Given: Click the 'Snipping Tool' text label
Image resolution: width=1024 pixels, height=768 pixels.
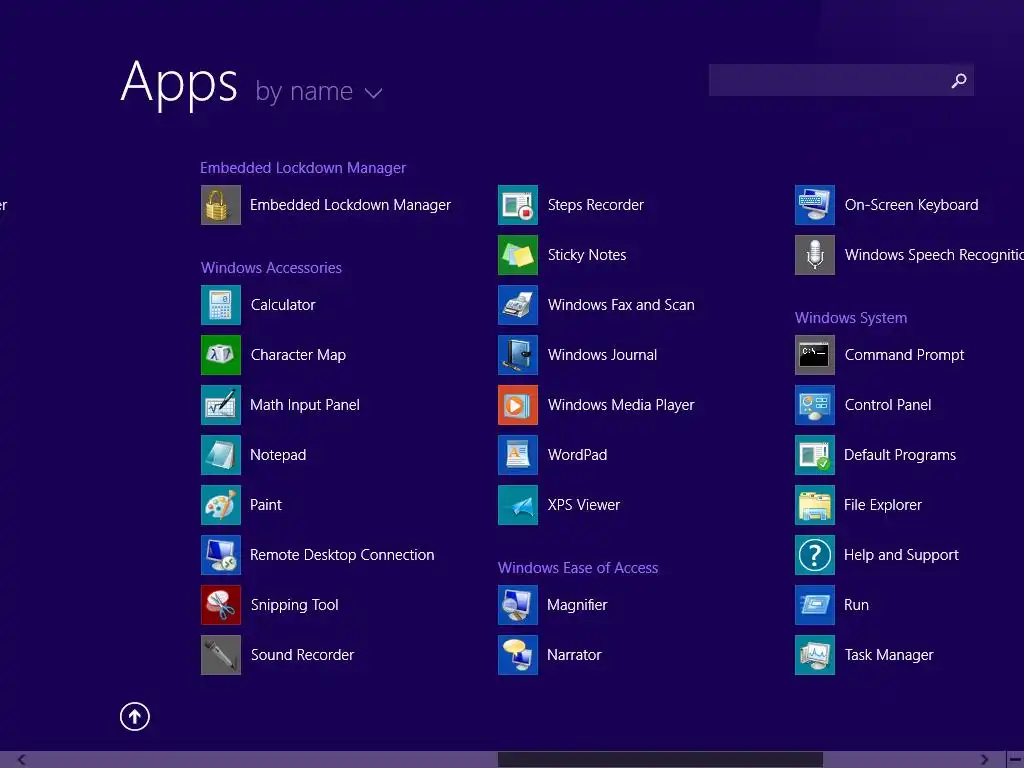Looking at the screenshot, I should 295,605.
